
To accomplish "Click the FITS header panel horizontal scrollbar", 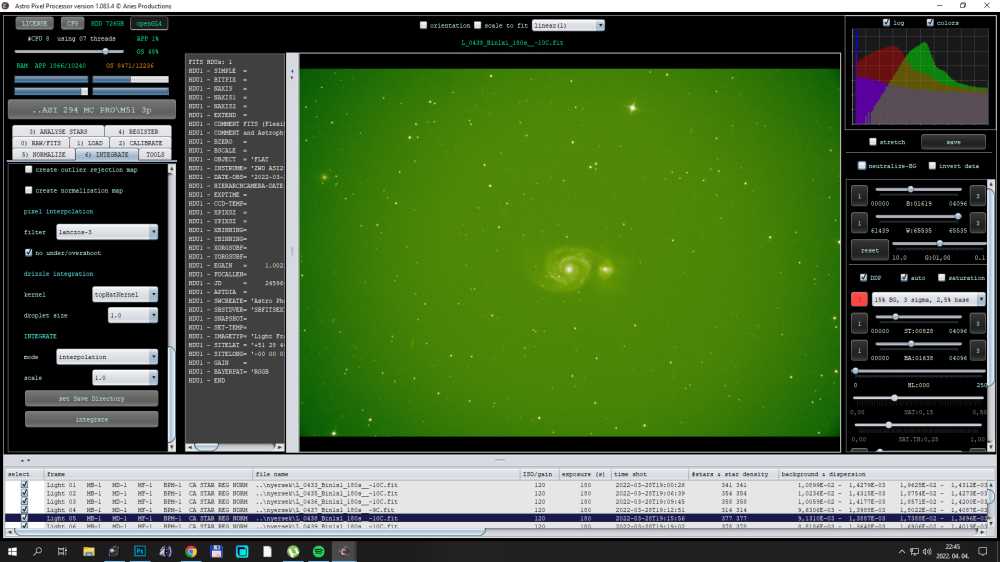I will tap(235, 447).
